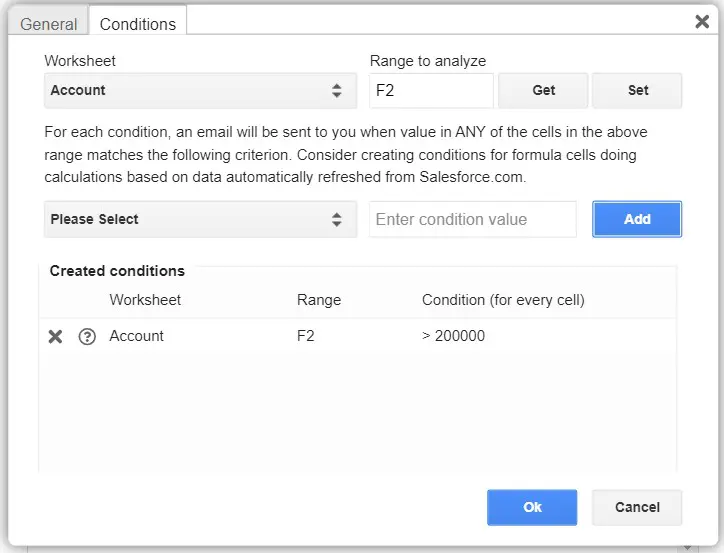Click the question mark help icon in the condition row
This screenshot has width=724, height=553.
coord(87,337)
